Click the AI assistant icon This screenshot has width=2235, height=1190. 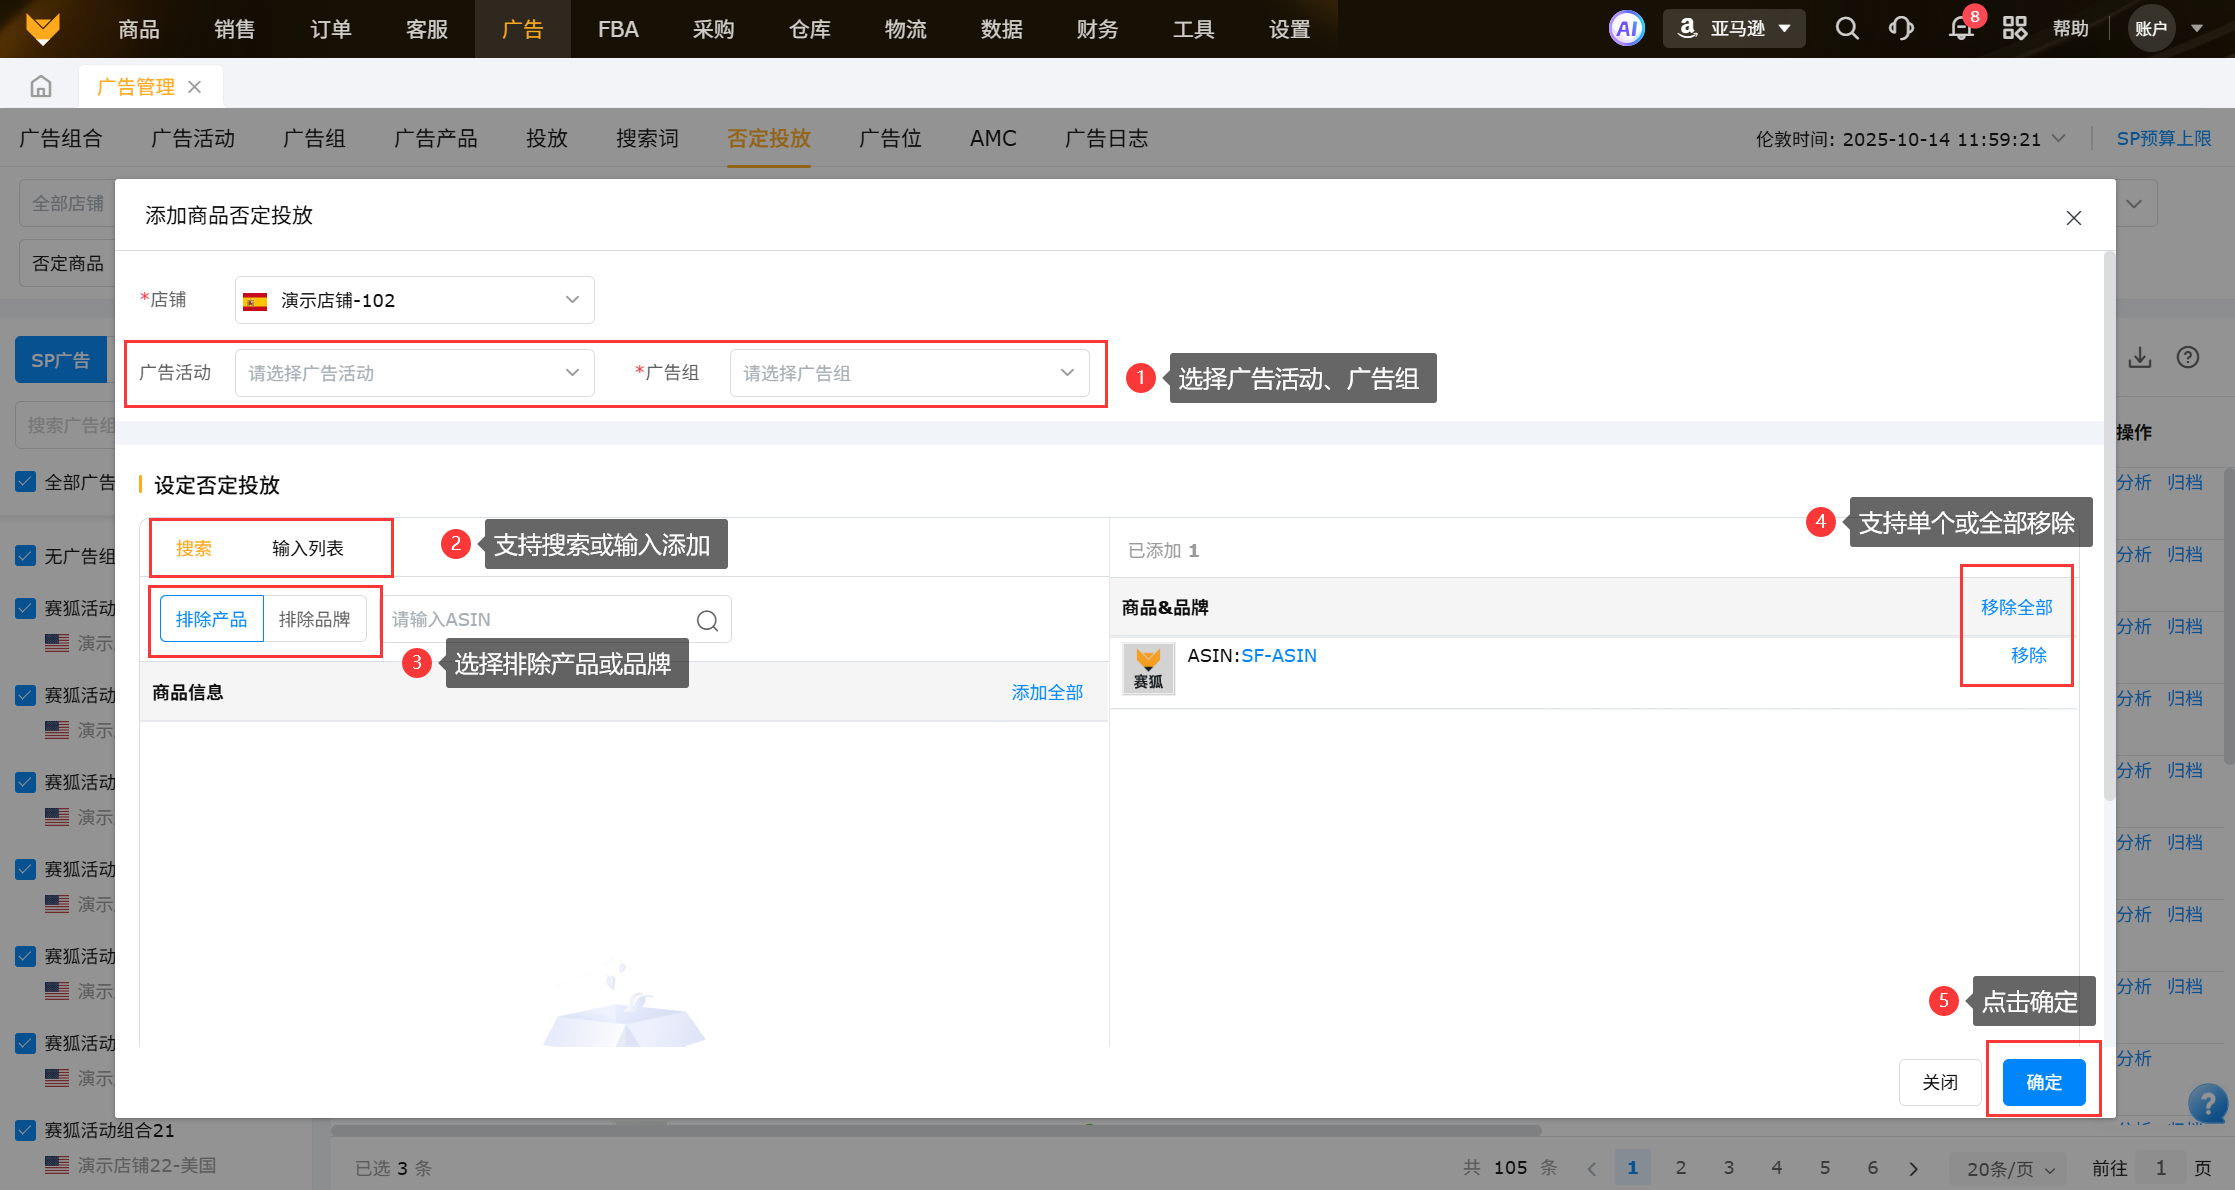pos(1626,28)
